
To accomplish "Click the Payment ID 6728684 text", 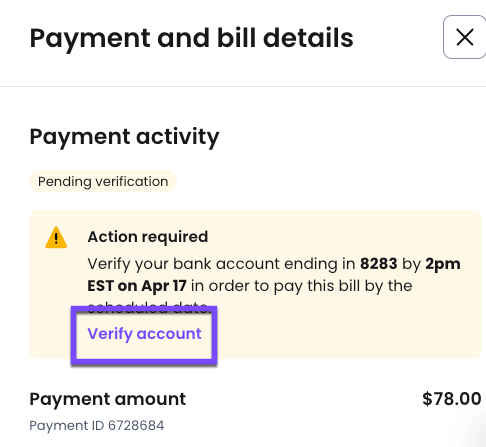I will [97, 425].
